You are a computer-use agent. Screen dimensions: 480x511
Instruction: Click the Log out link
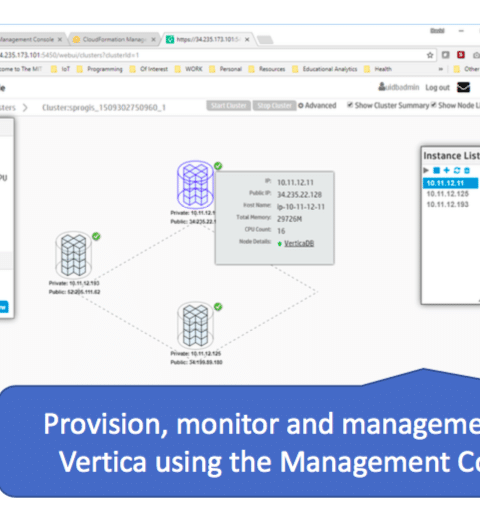[x=437, y=87]
